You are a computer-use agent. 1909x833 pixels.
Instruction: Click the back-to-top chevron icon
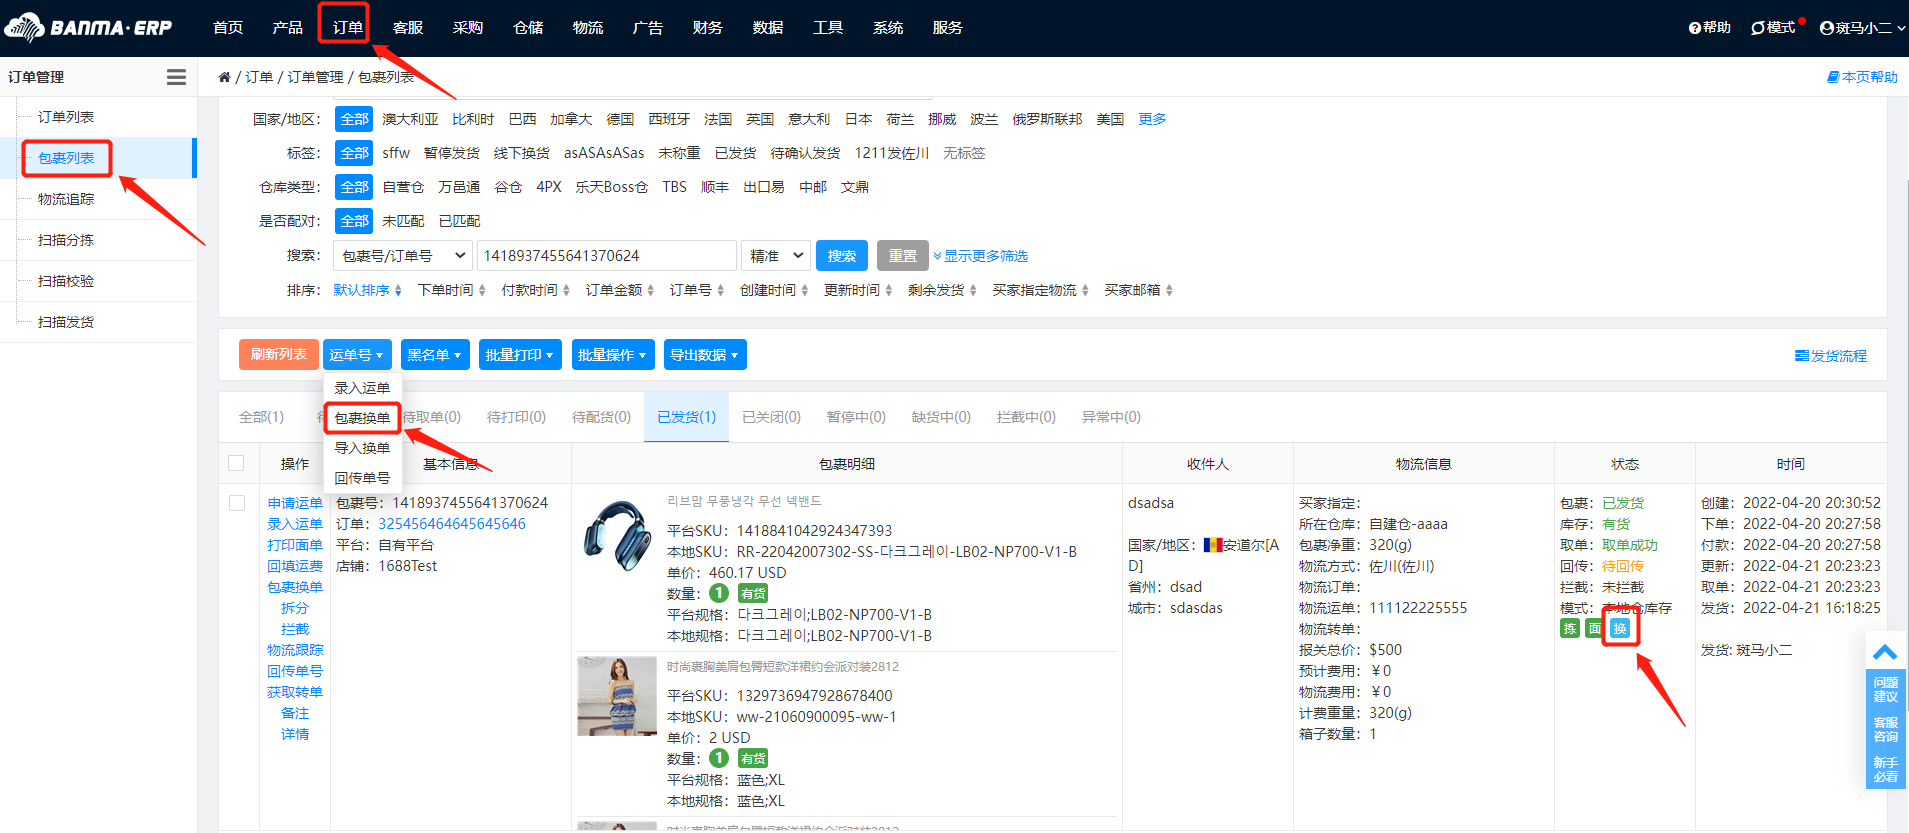1885,652
